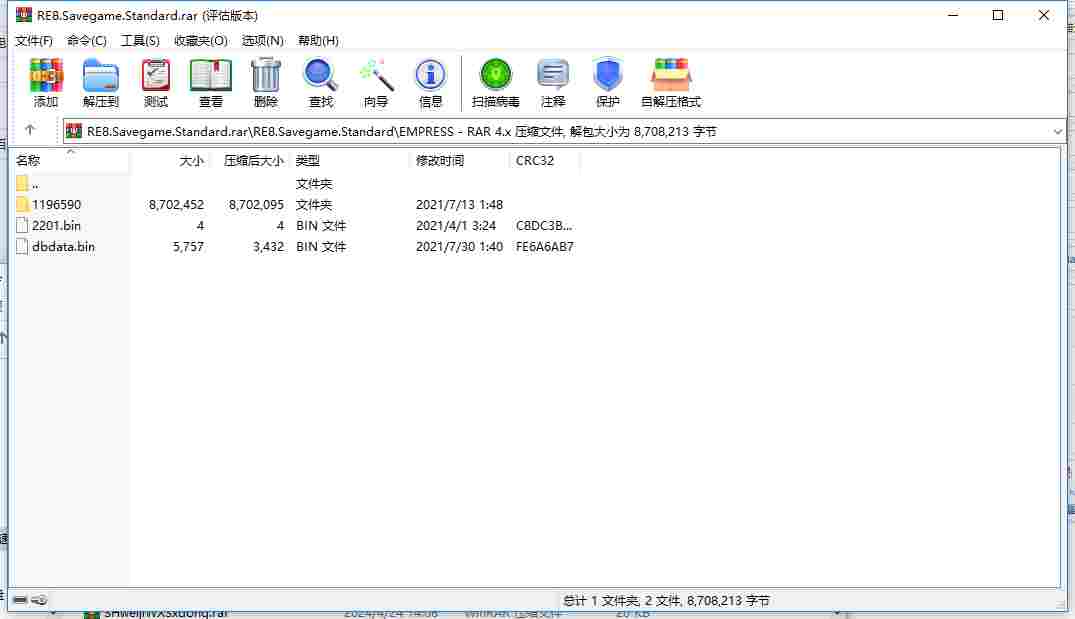1075x619 pixels.
Task: Click the key icon in status bar
Action: click(x=40, y=600)
